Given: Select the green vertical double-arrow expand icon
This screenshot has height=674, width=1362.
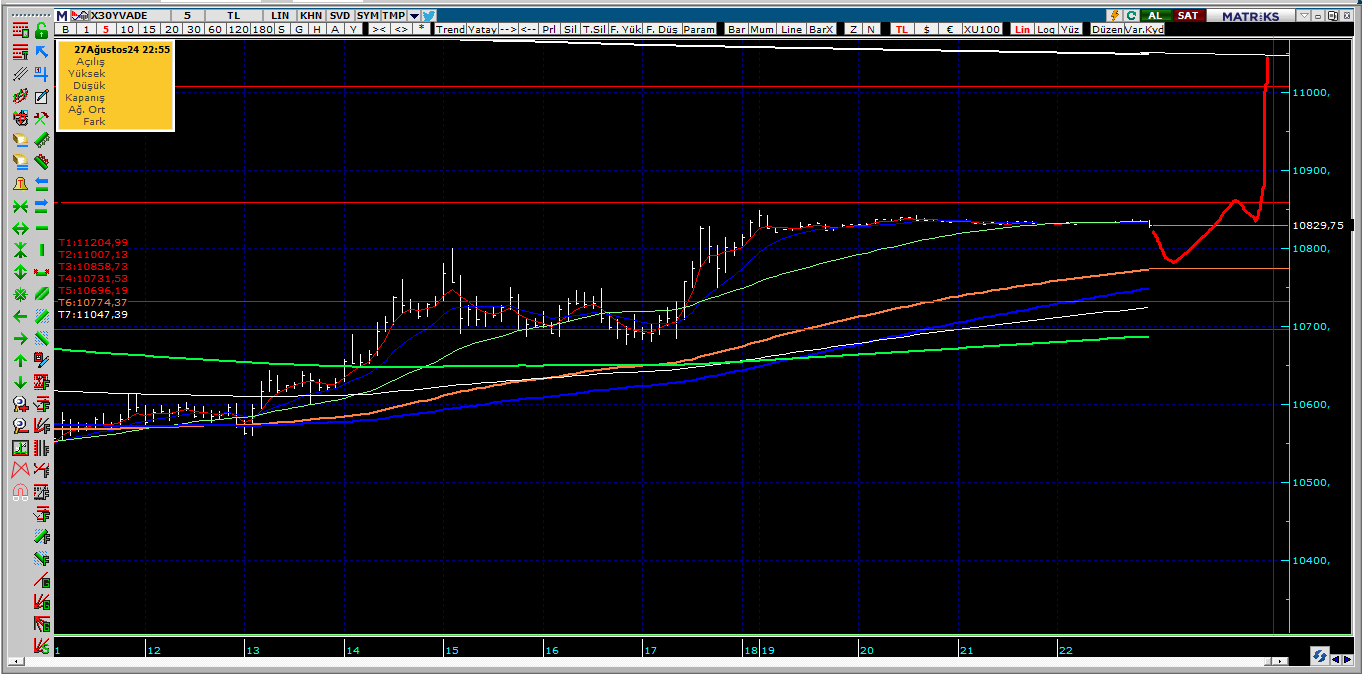Looking at the screenshot, I should tap(20, 272).
